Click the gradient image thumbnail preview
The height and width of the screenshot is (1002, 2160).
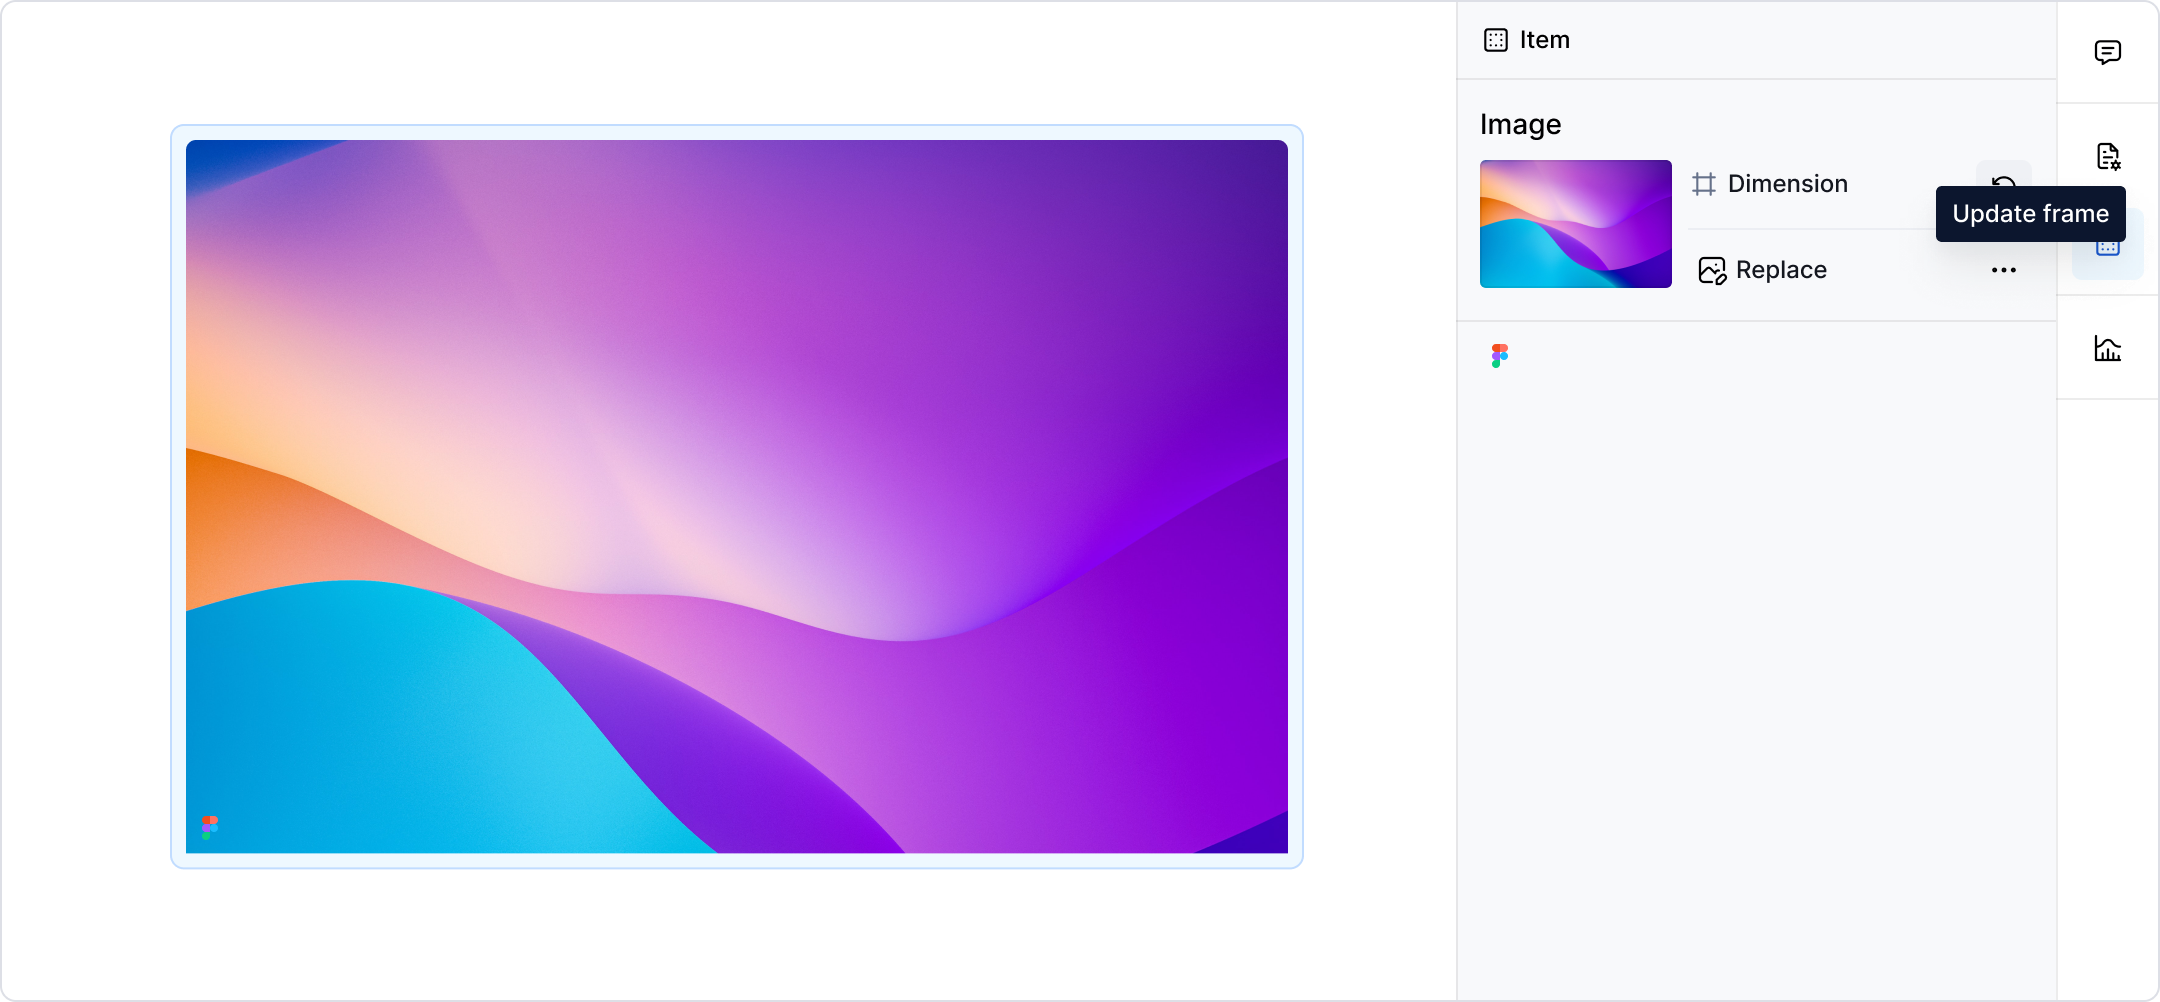pyautogui.click(x=1575, y=223)
